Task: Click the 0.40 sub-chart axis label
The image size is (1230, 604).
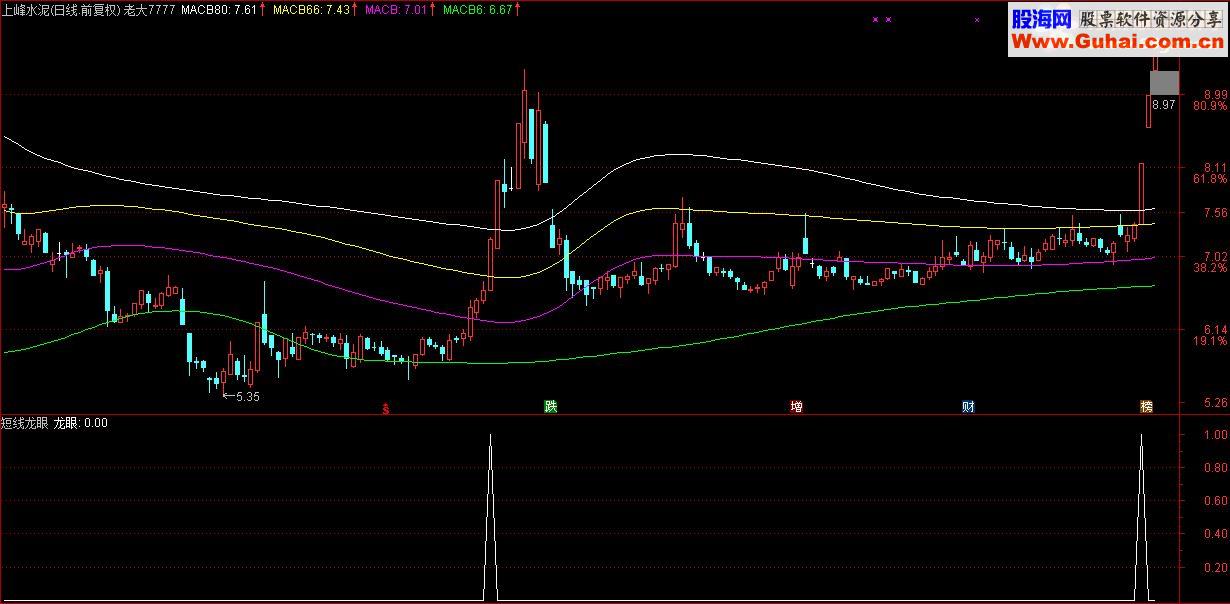Action: [1215, 534]
